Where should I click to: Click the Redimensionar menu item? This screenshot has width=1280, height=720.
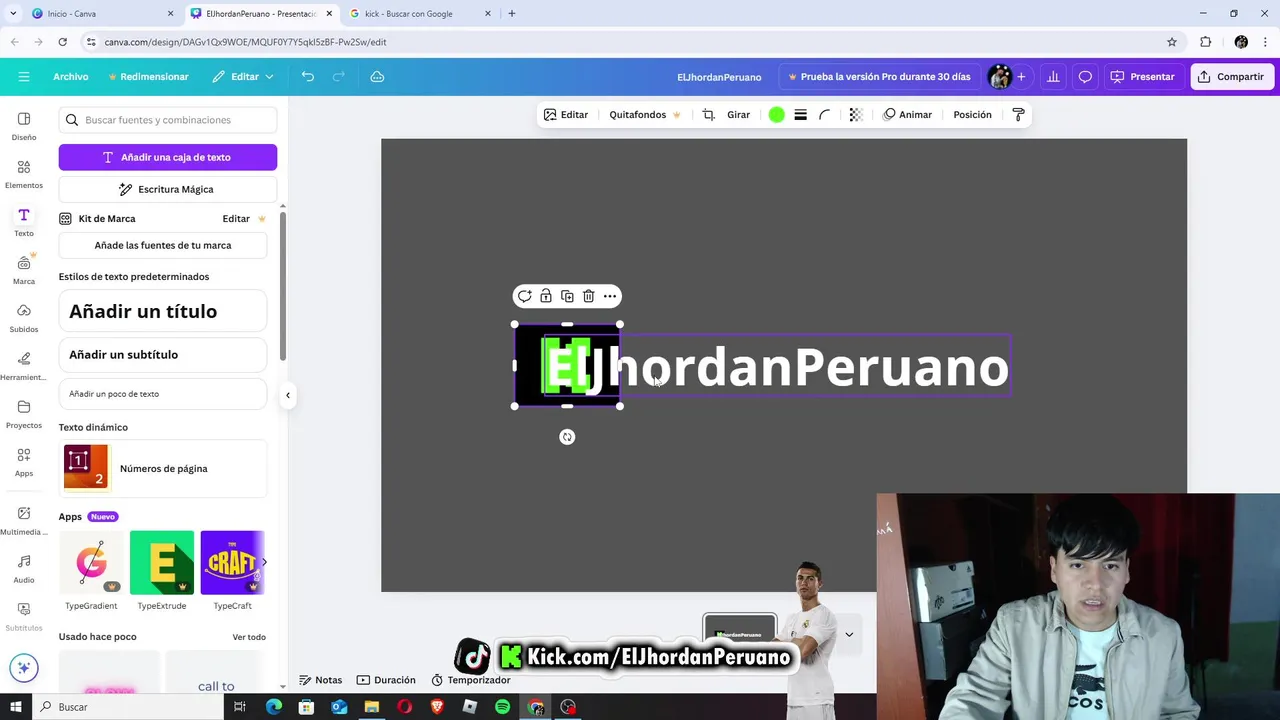148,77
